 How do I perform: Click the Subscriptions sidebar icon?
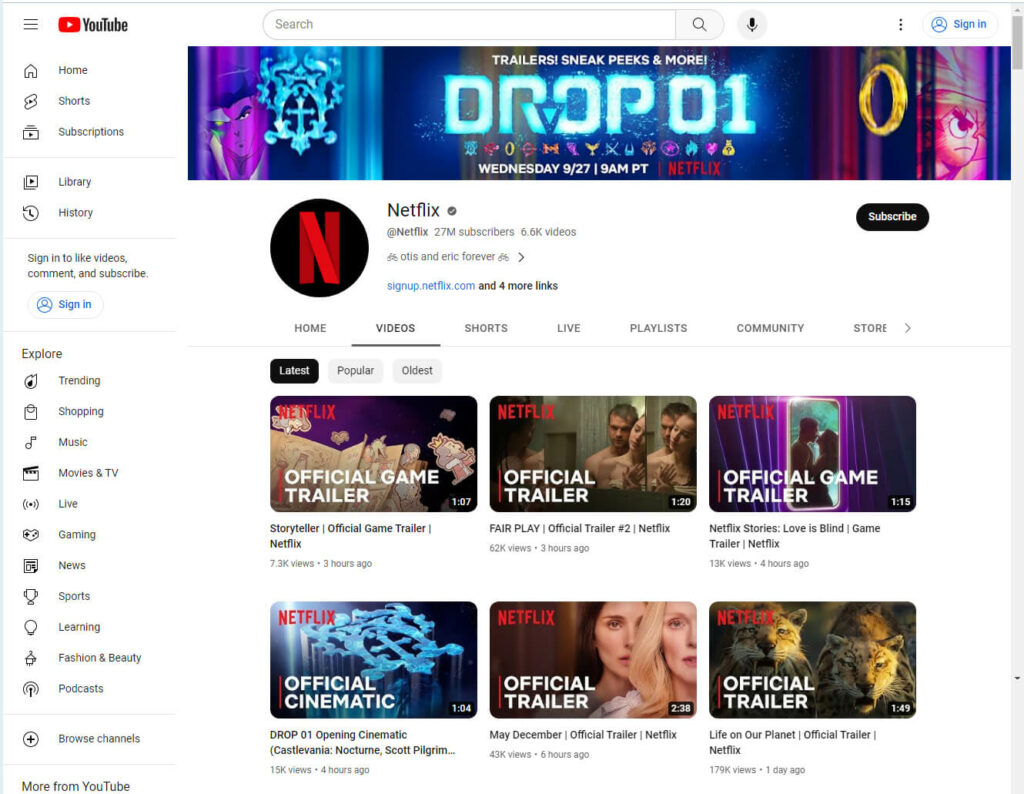coord(31,132)
